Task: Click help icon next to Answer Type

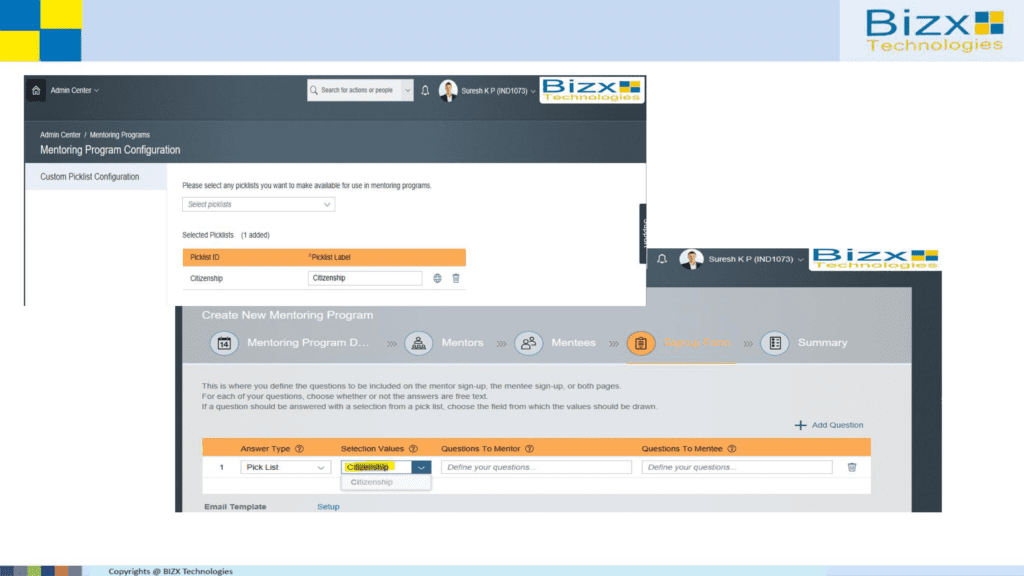Action: [x=299, y=449]
